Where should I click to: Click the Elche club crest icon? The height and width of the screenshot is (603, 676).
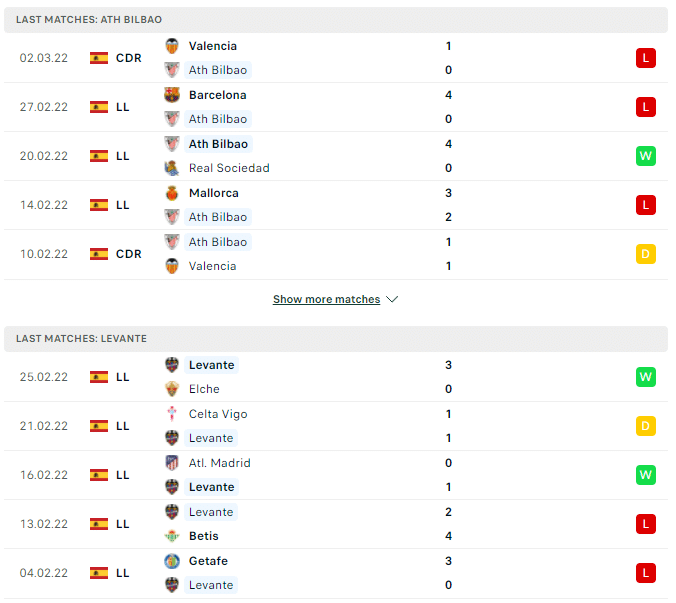coord(172,389)
